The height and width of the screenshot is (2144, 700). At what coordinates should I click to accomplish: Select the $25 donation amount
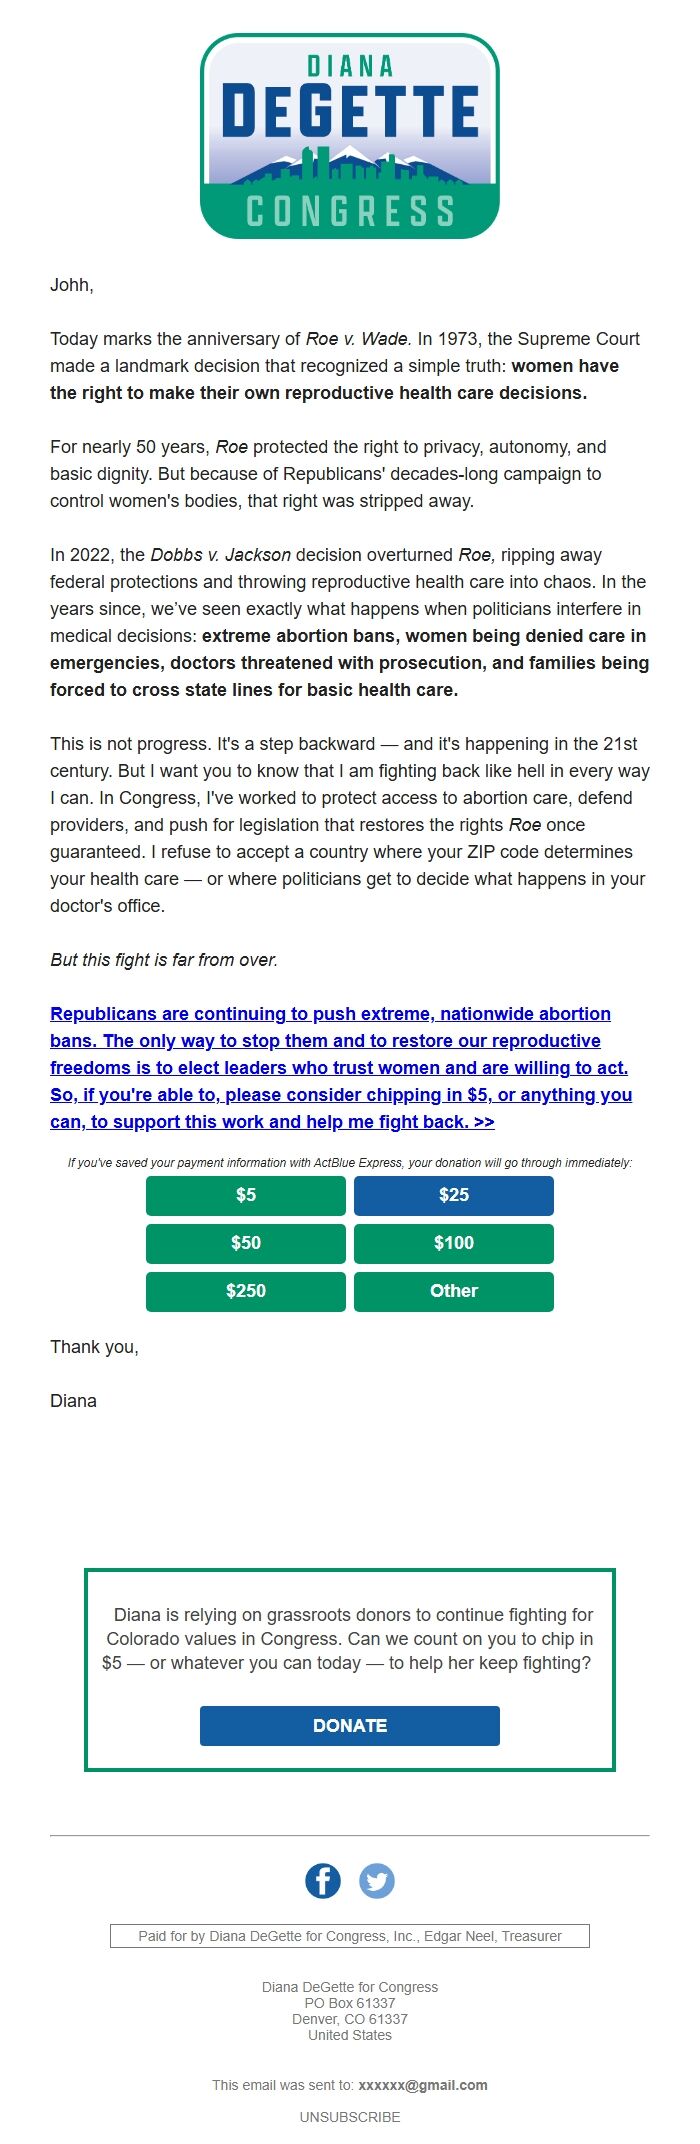tap(453, 1195)
